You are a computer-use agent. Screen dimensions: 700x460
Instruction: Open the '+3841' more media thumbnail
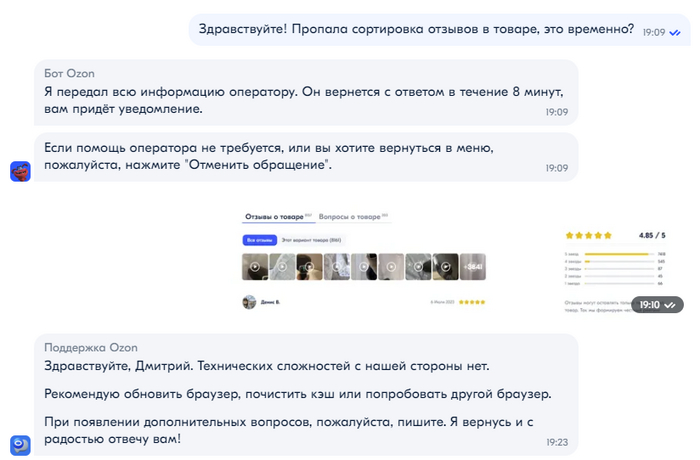tap(473, 267)
